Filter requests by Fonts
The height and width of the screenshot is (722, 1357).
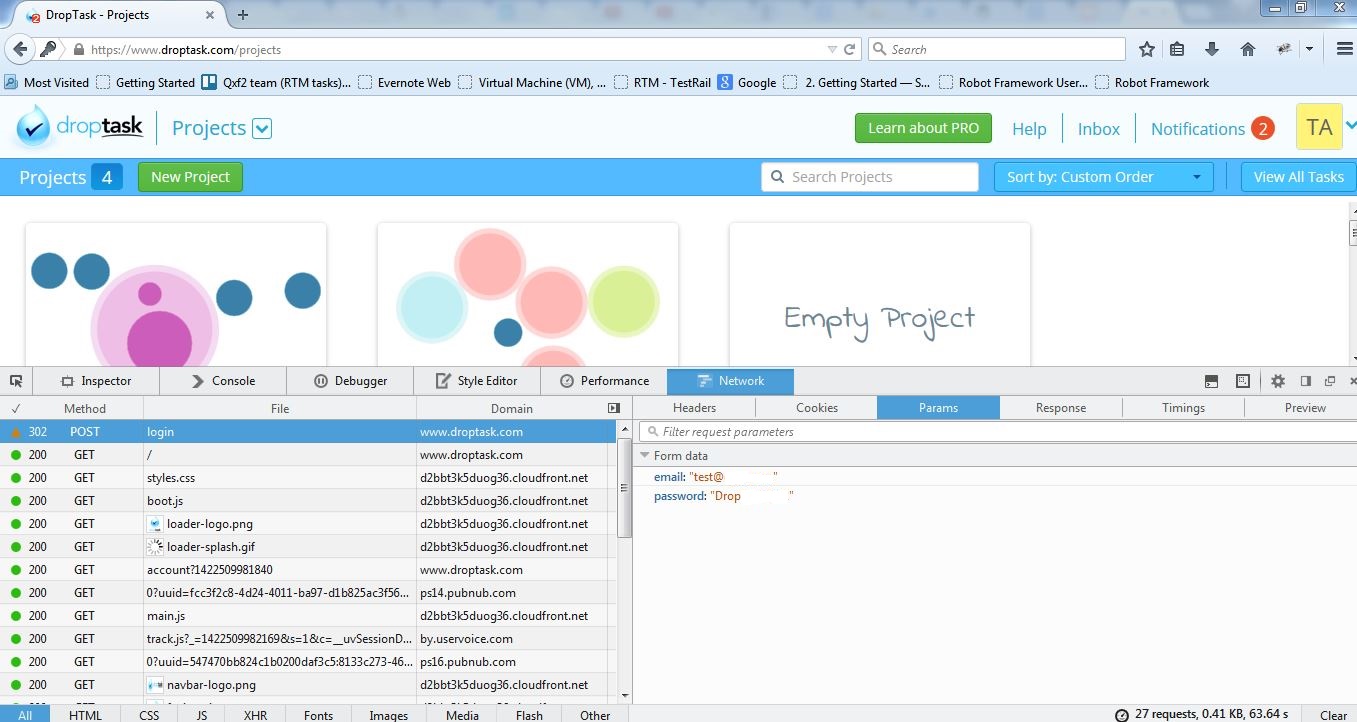(x=318, y=715)
